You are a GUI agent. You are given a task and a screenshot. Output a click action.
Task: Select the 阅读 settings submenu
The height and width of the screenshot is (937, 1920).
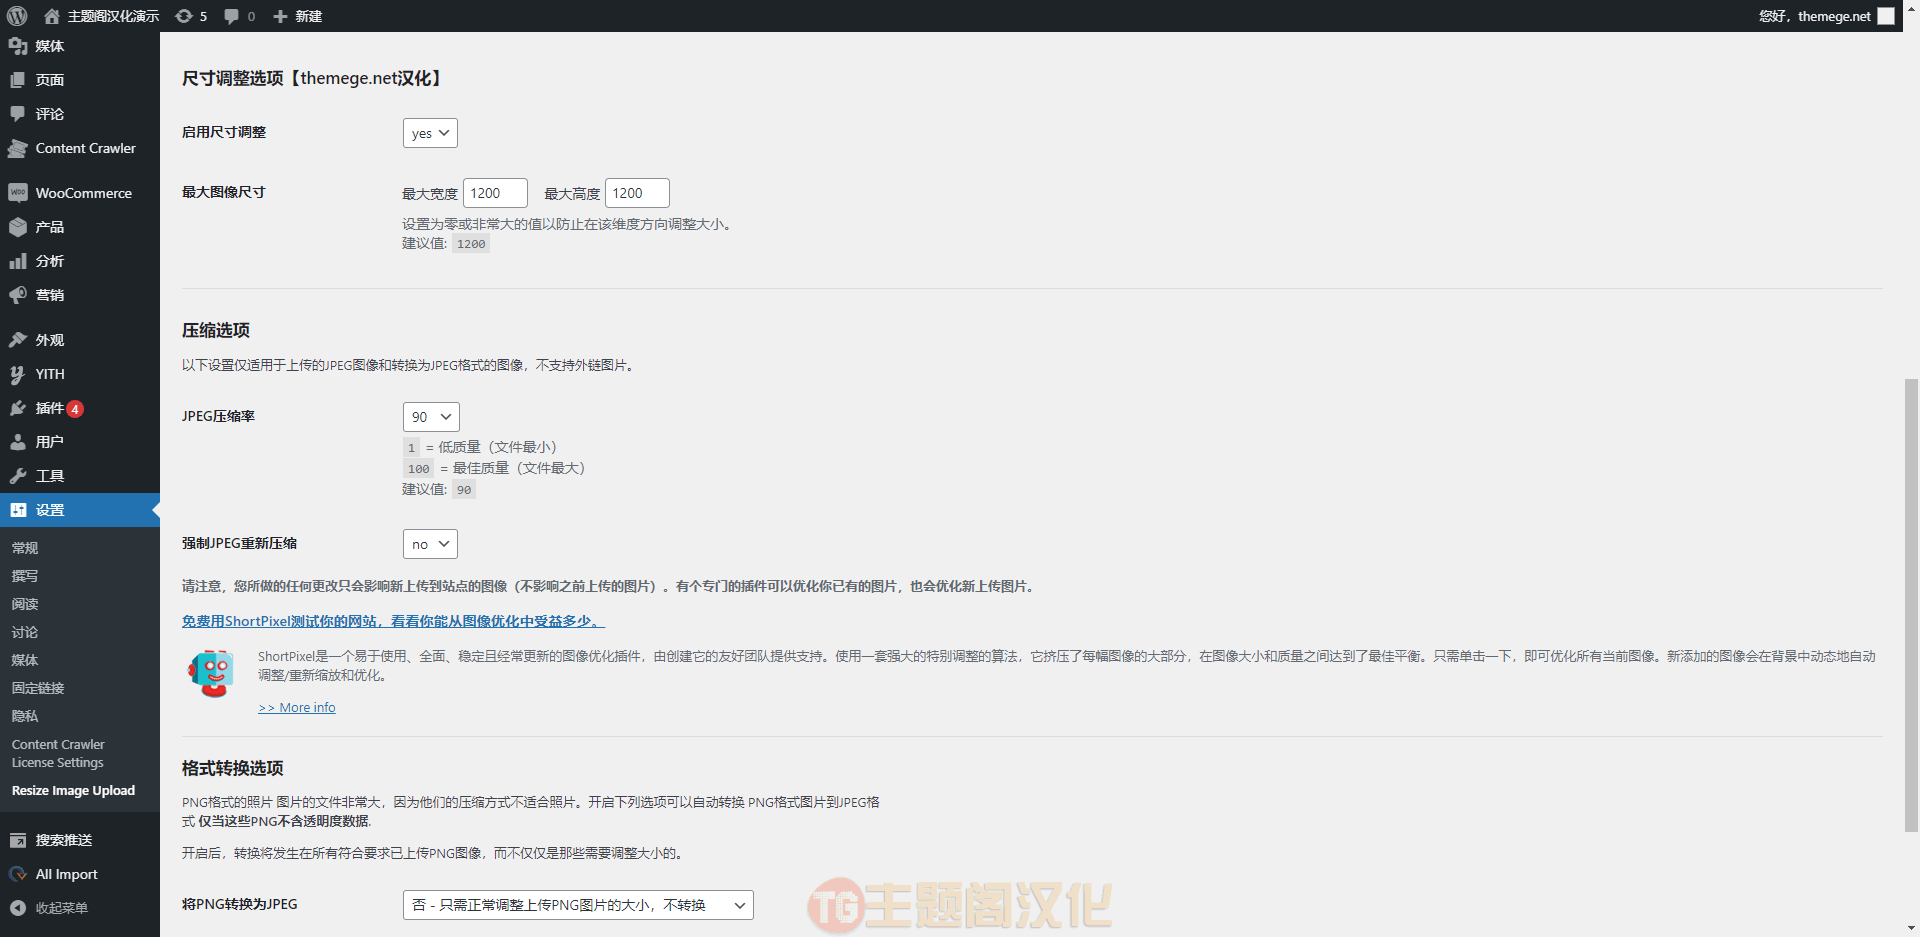(x=25, y=604)
